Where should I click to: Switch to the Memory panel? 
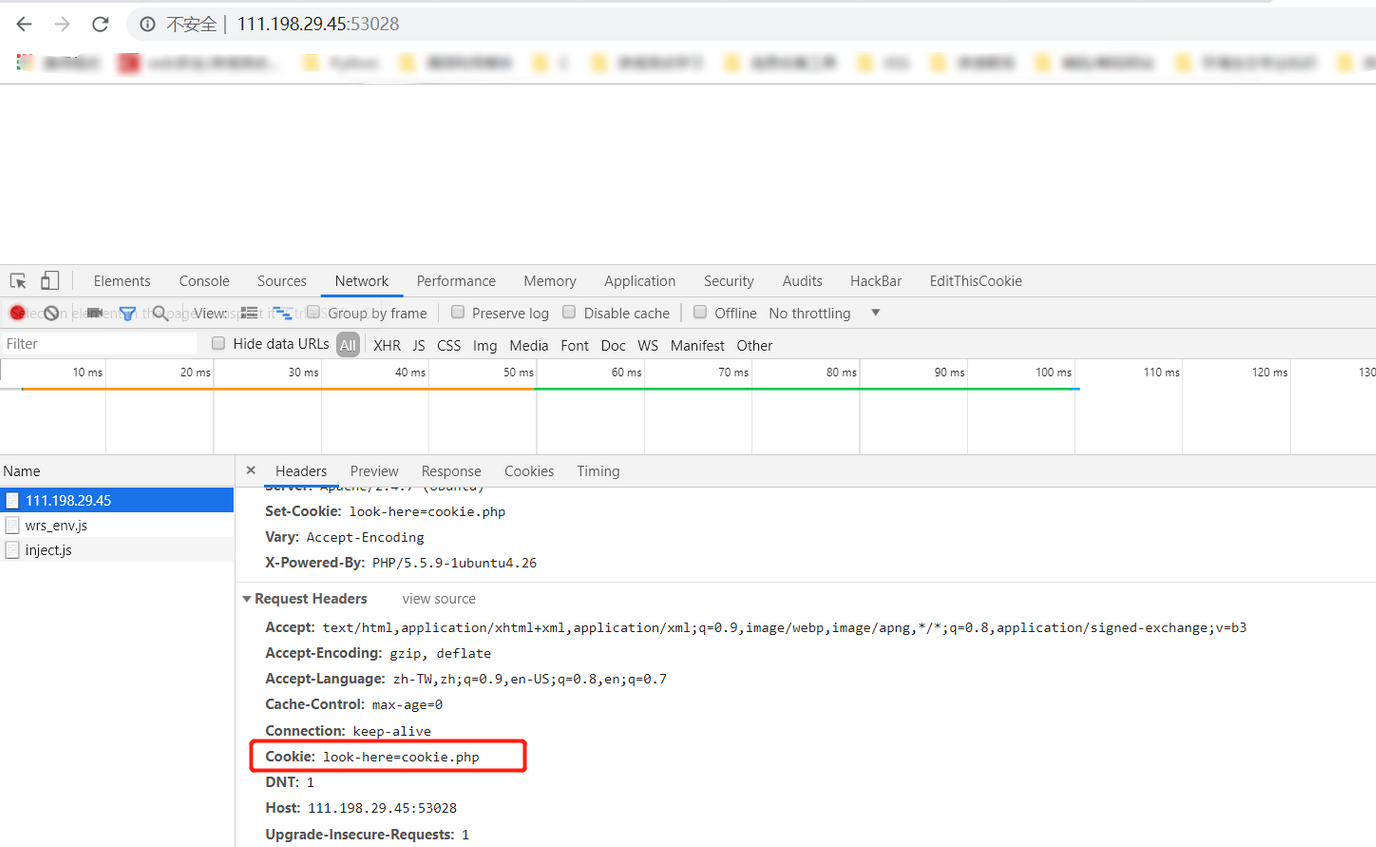click(550, 281)
